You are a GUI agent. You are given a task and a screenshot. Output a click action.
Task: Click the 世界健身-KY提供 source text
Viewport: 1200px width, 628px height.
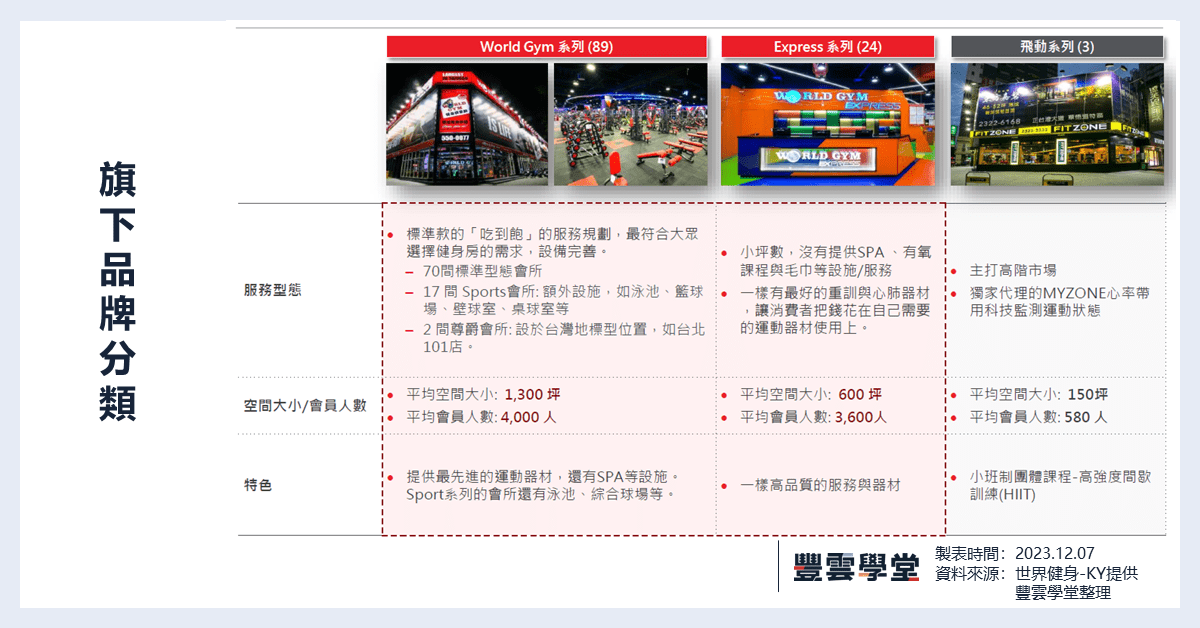[1076, 573]
